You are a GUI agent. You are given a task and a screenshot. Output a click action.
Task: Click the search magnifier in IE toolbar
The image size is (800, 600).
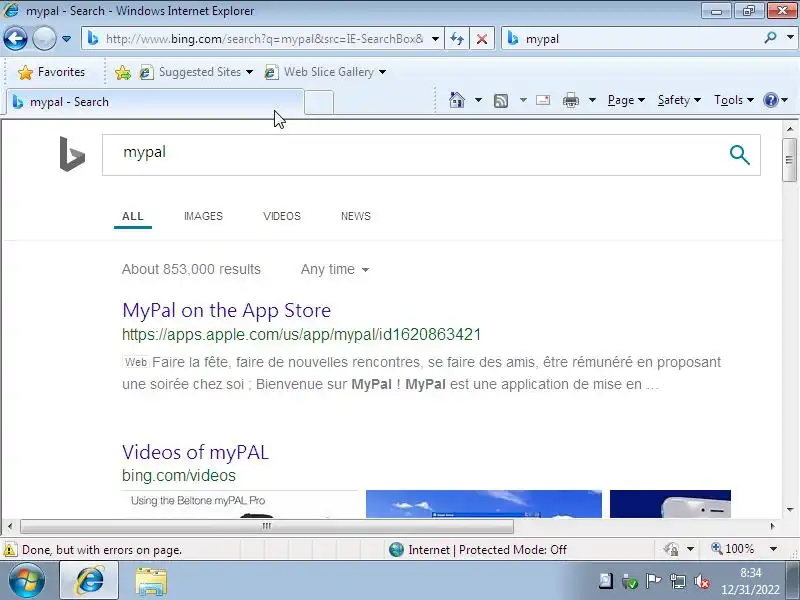click(770, 38)
